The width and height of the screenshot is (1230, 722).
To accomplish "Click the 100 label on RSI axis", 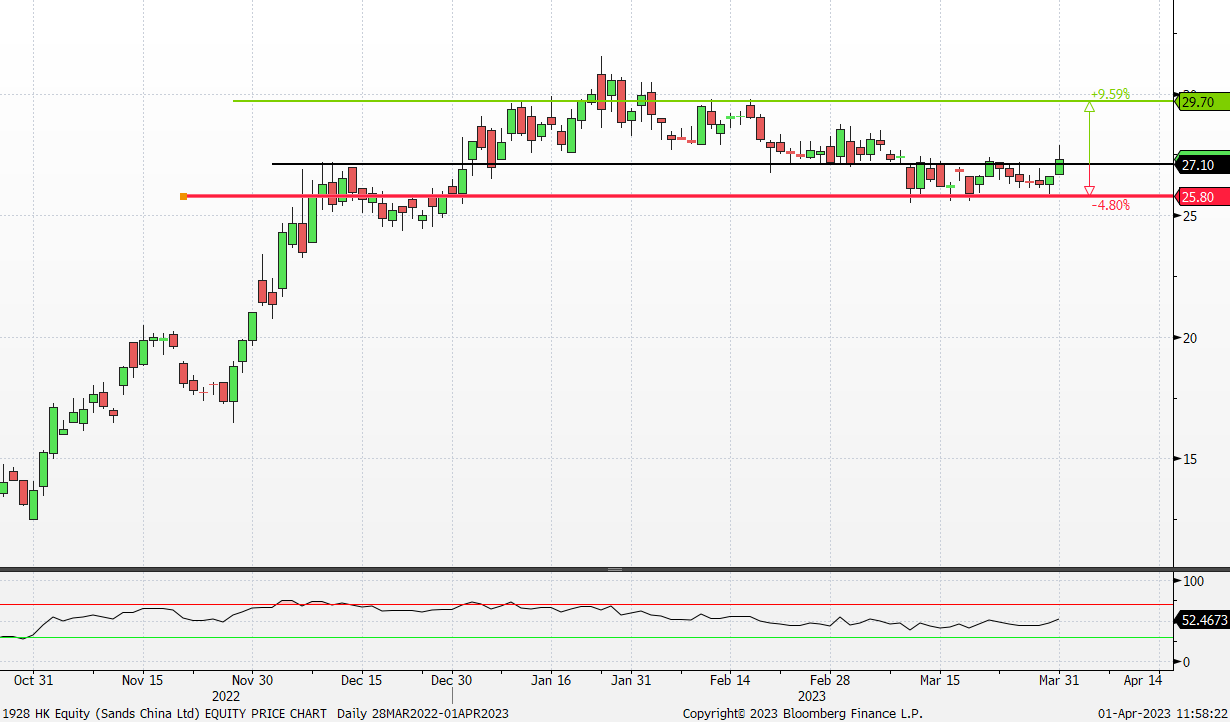I will (x=1193, y=580).
